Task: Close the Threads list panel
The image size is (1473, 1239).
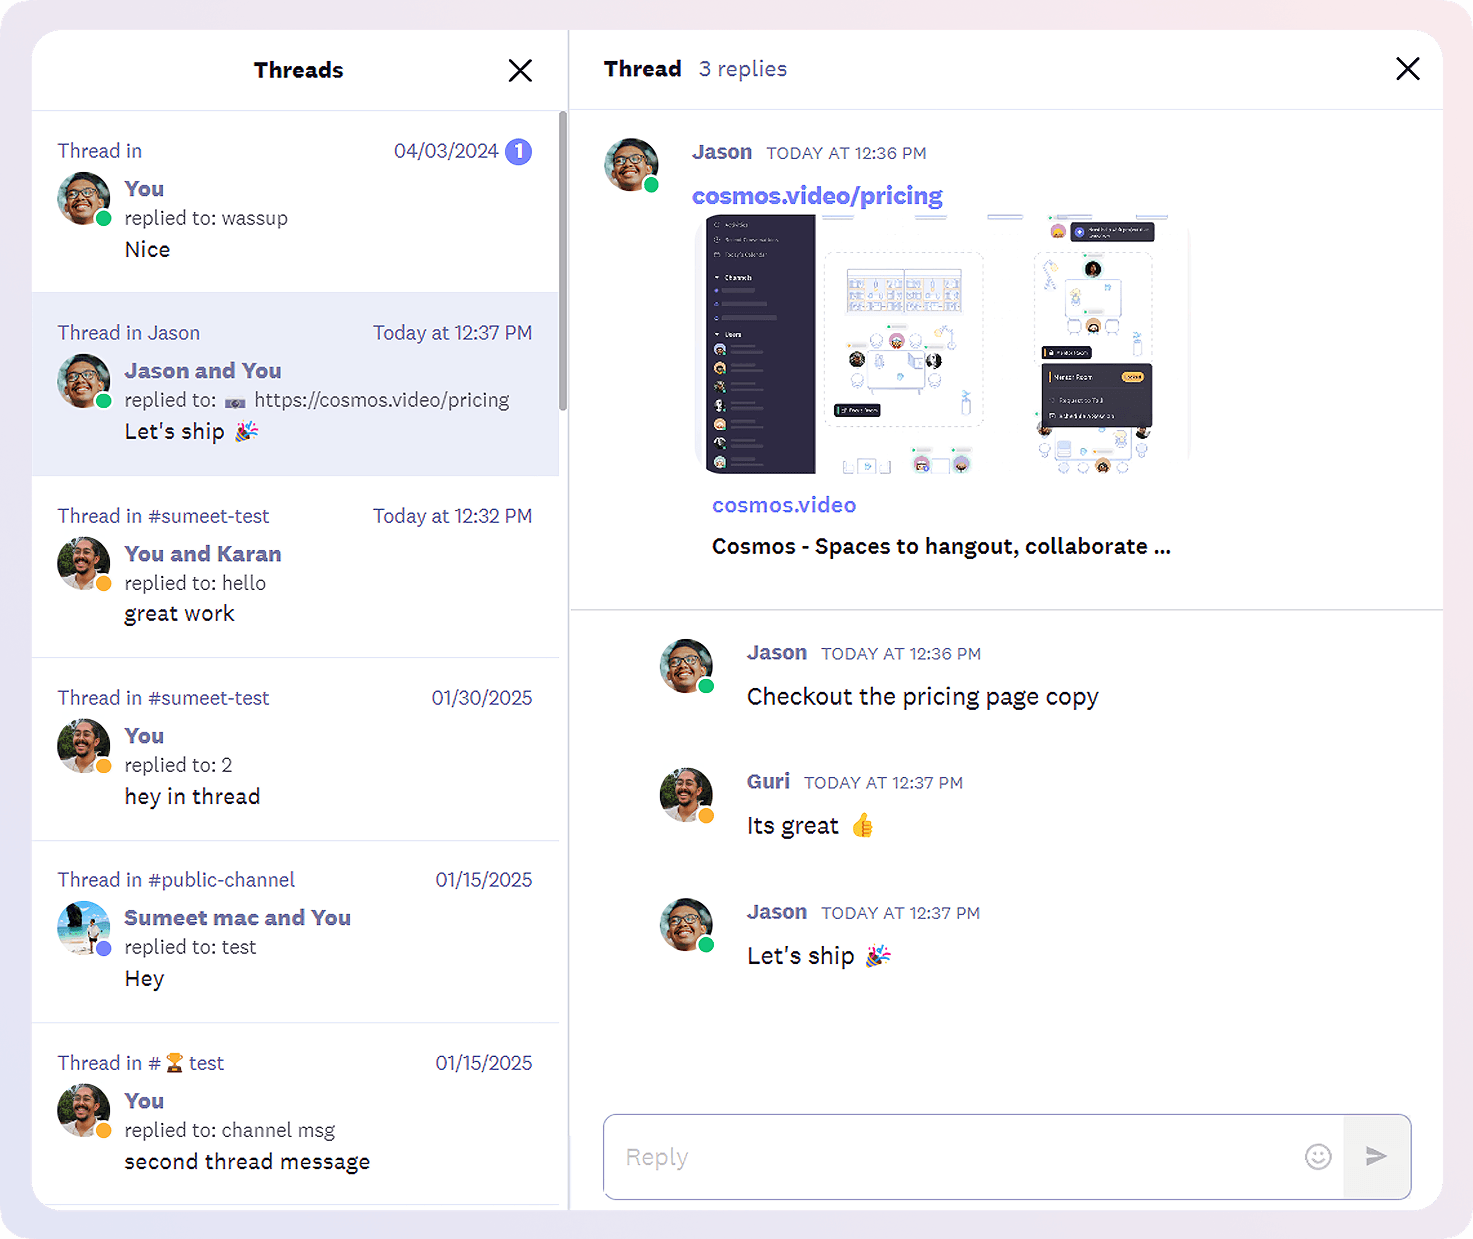Action: pos(520,71)
